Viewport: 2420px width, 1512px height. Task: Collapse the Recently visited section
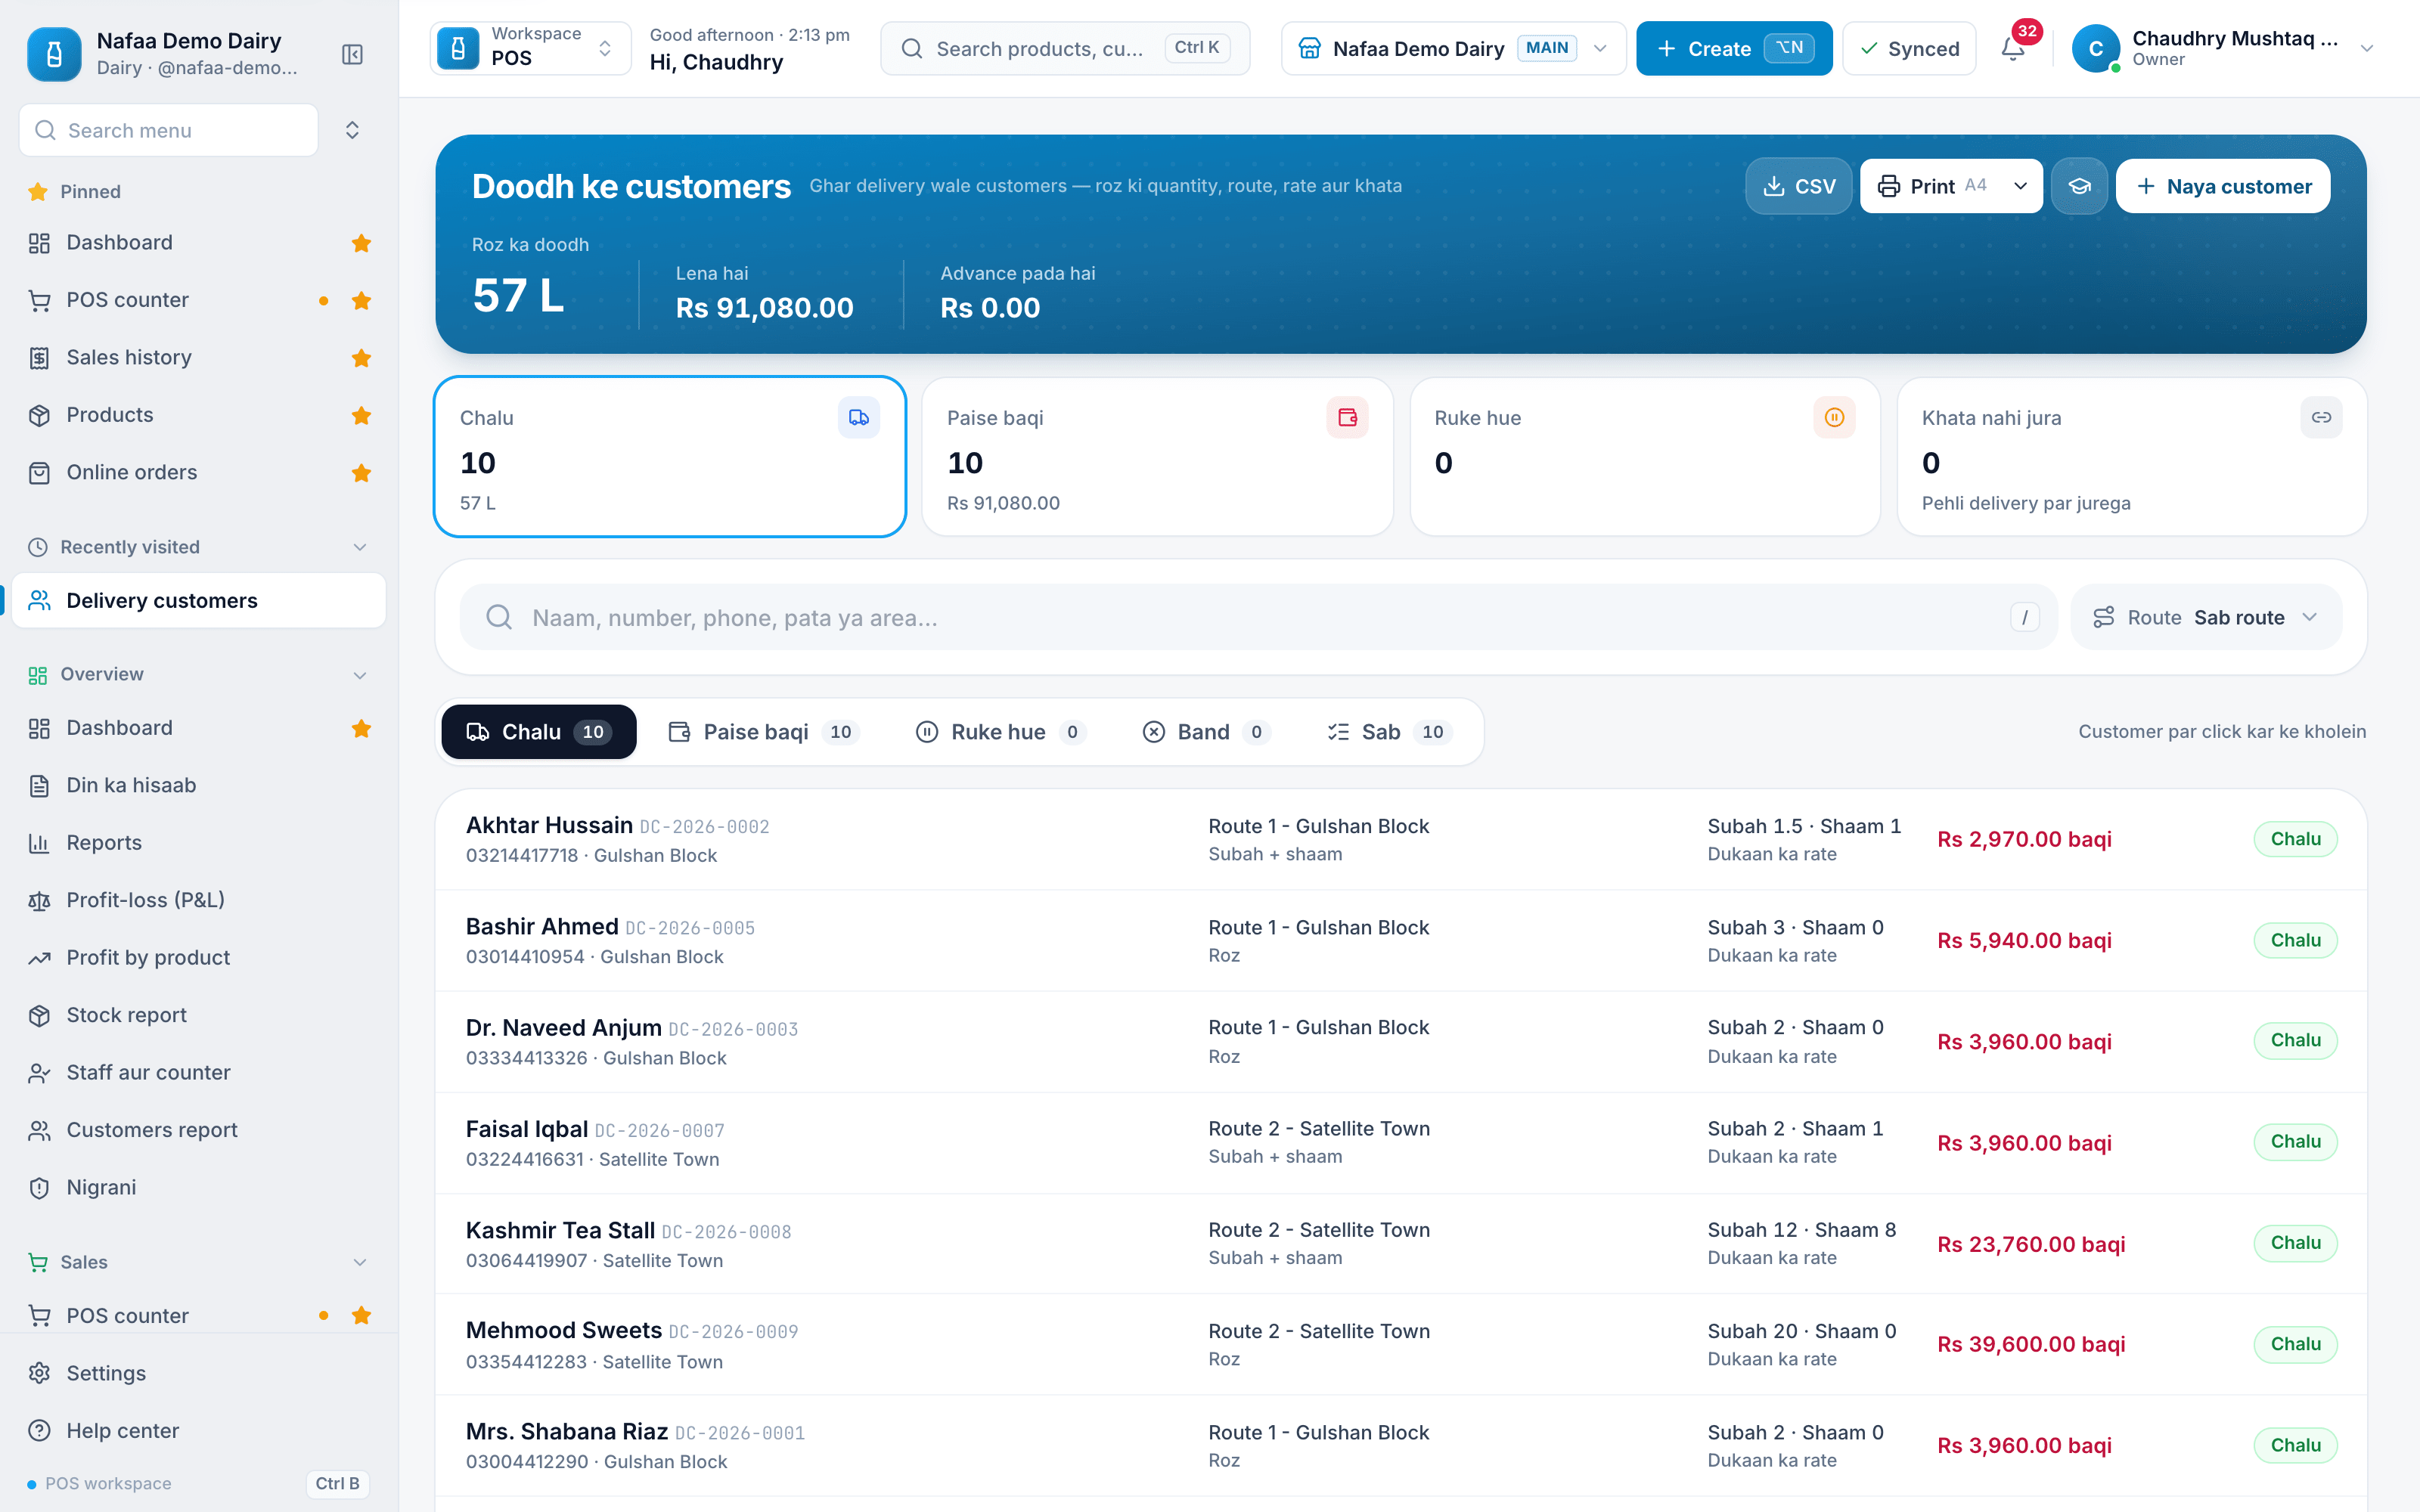[x=360, y=547]
